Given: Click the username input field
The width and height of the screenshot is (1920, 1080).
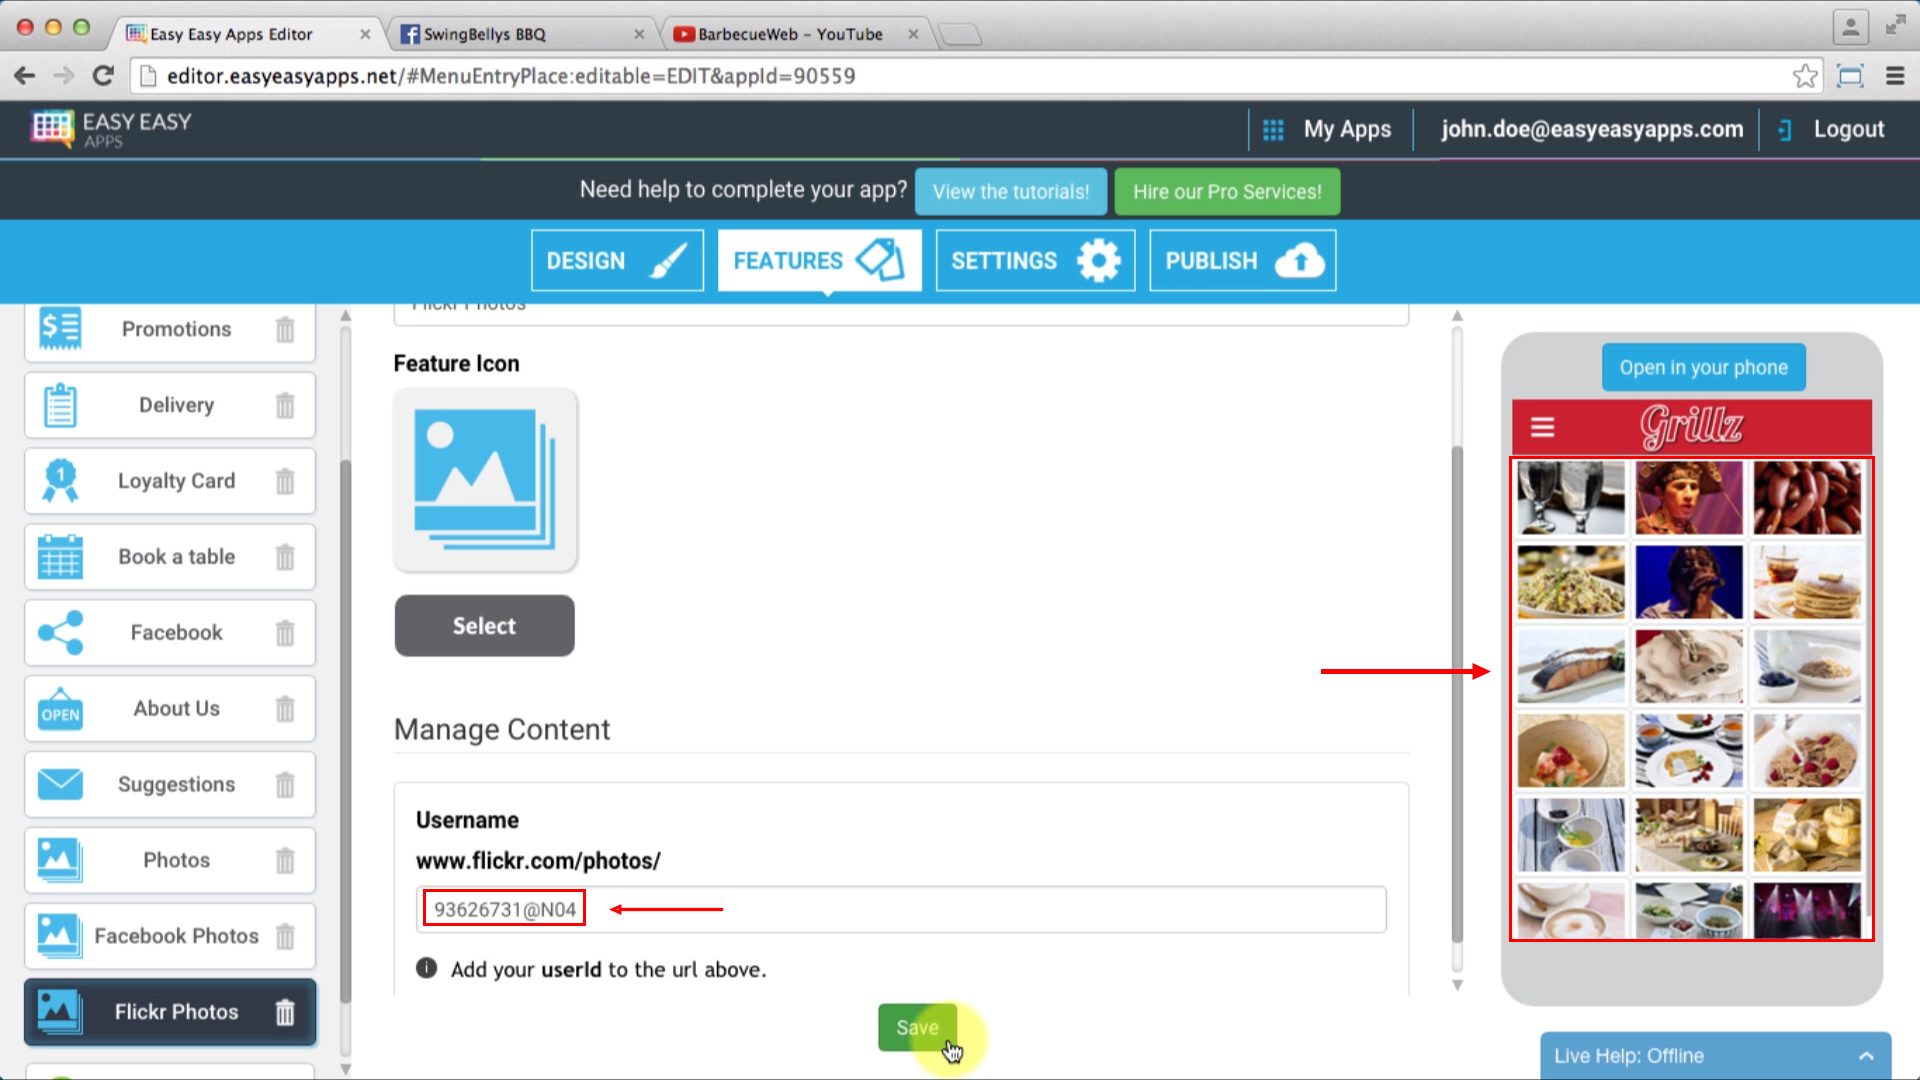Looking at the screenshot, I should (x=901, y=910).
